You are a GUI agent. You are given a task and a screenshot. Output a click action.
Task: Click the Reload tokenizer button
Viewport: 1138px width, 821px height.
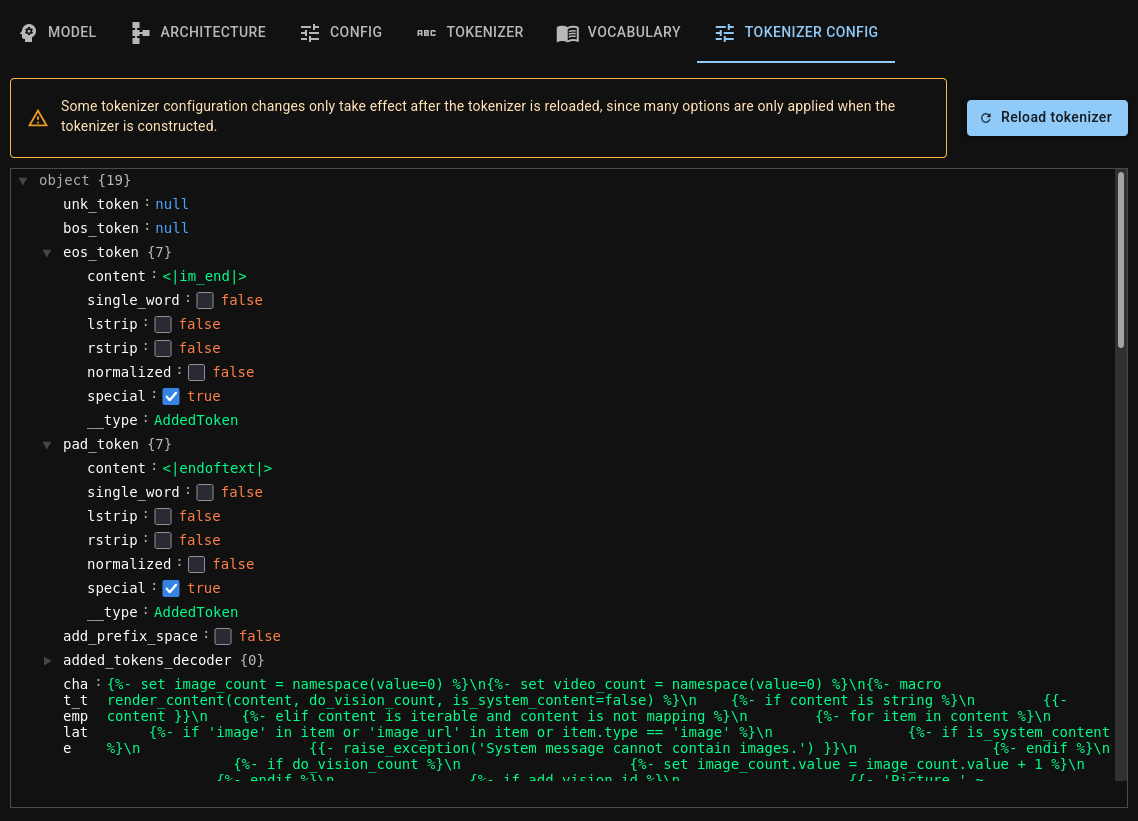click(x=1047, y=118)
